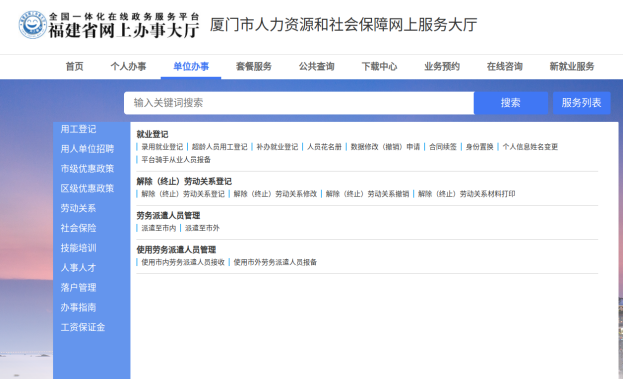Select 劳动关系 in the sidebar
This screenshot has height=380, width=623.
[x=78, y=208]
